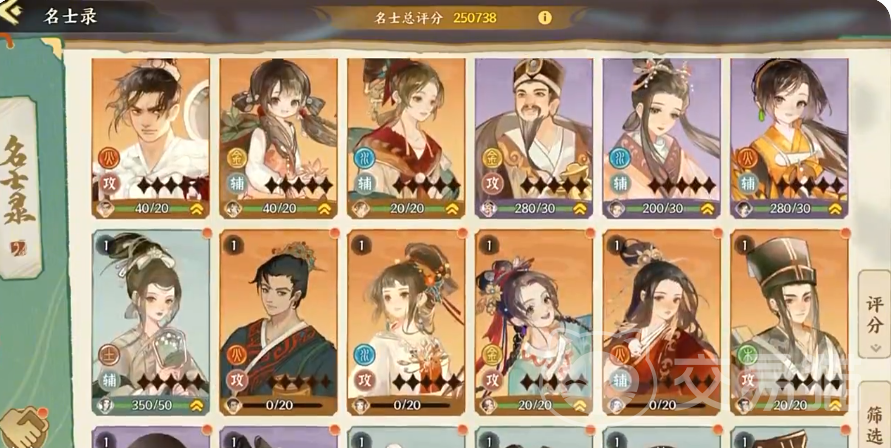
Task: Tap the 0/20 bar on the green-robed man card
Action: pos(280,405)
